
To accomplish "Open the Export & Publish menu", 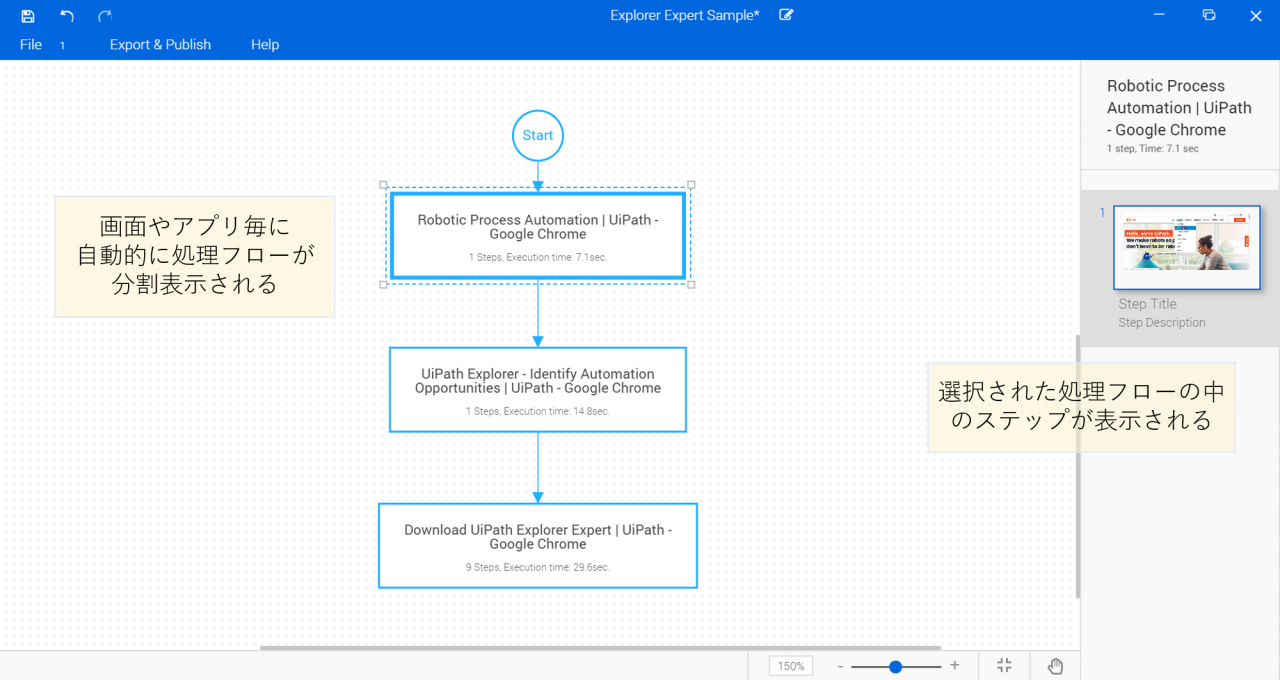I will coord(160,45).
